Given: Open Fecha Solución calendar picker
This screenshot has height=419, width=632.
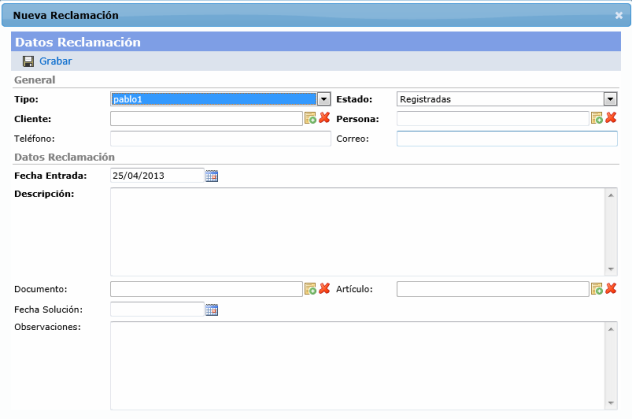Looking at the screenshot, I should (211, 310).
